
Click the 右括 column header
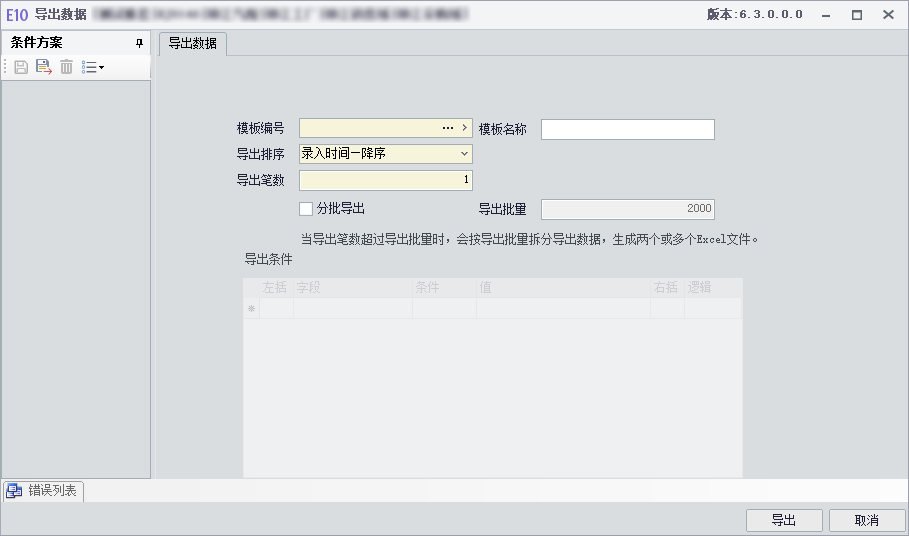(x=667, y=287)
